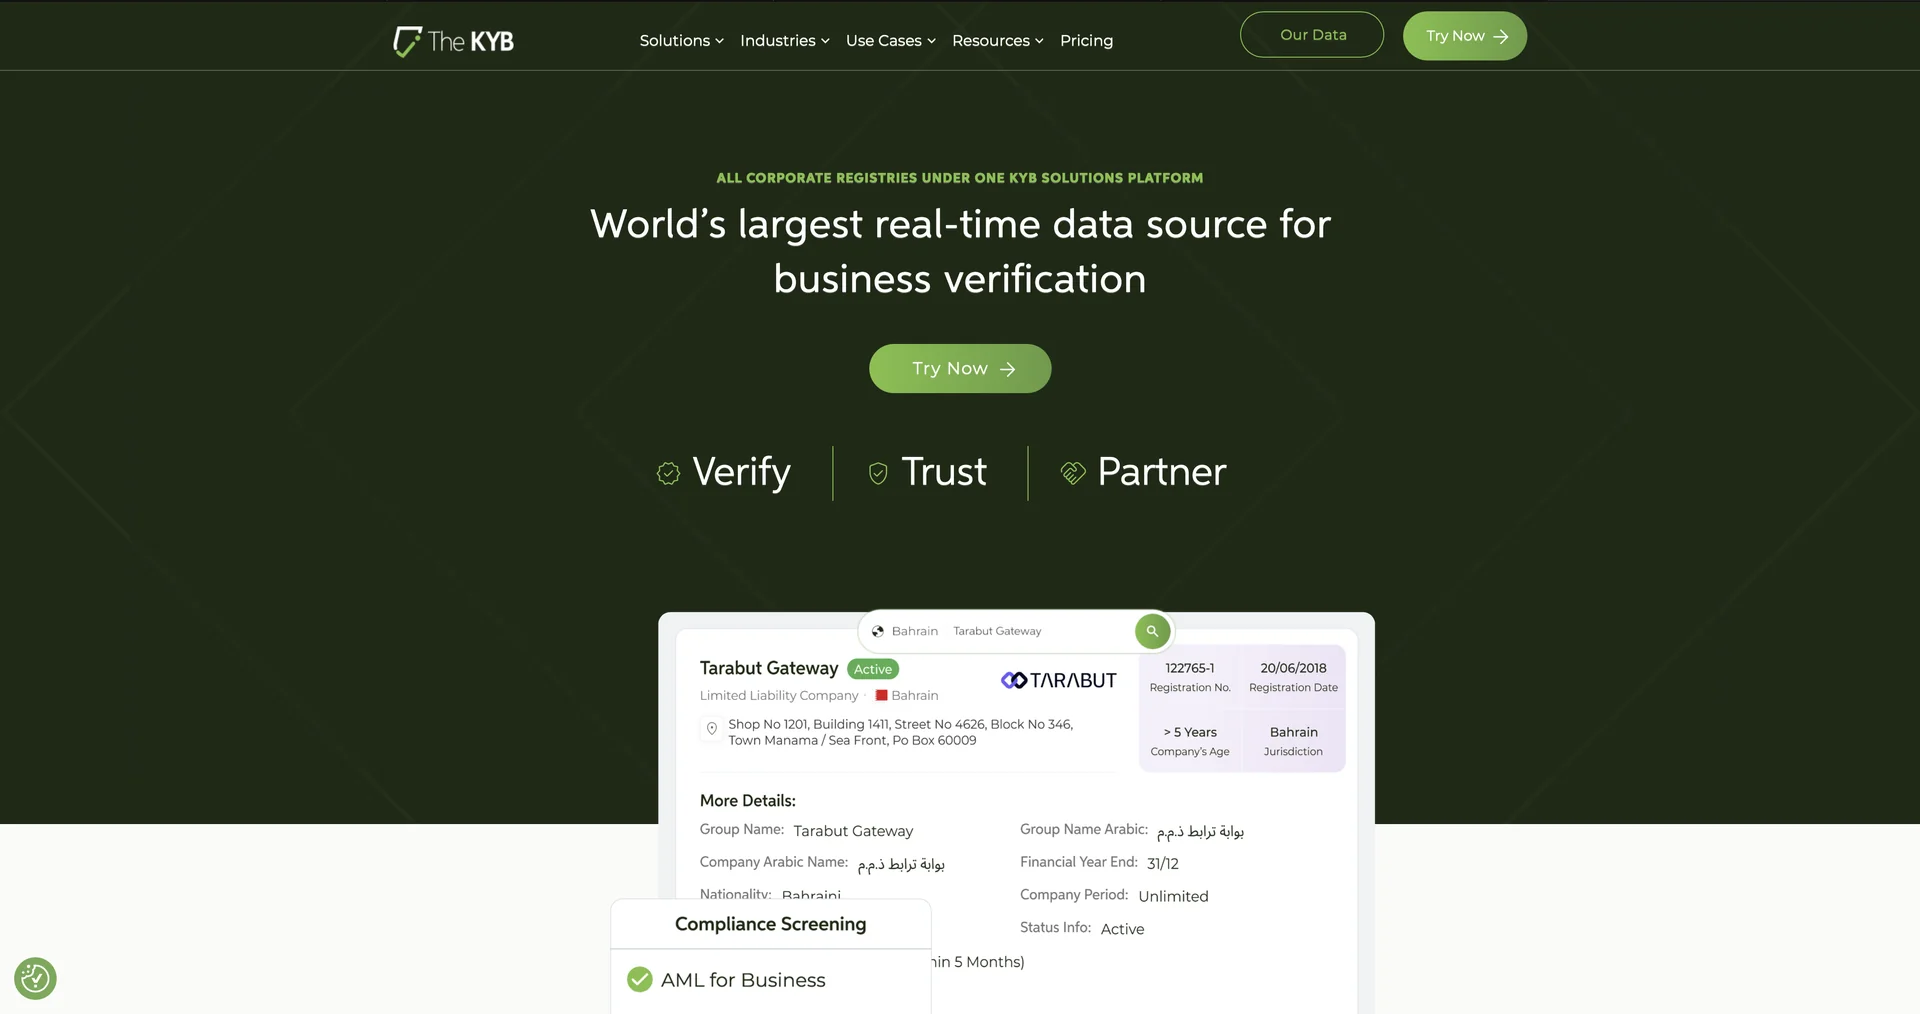1920x1014 pixels.
Task: Click the Financial Year End value 31/12
Action: pyautogui.click(x=1163, y=863)
